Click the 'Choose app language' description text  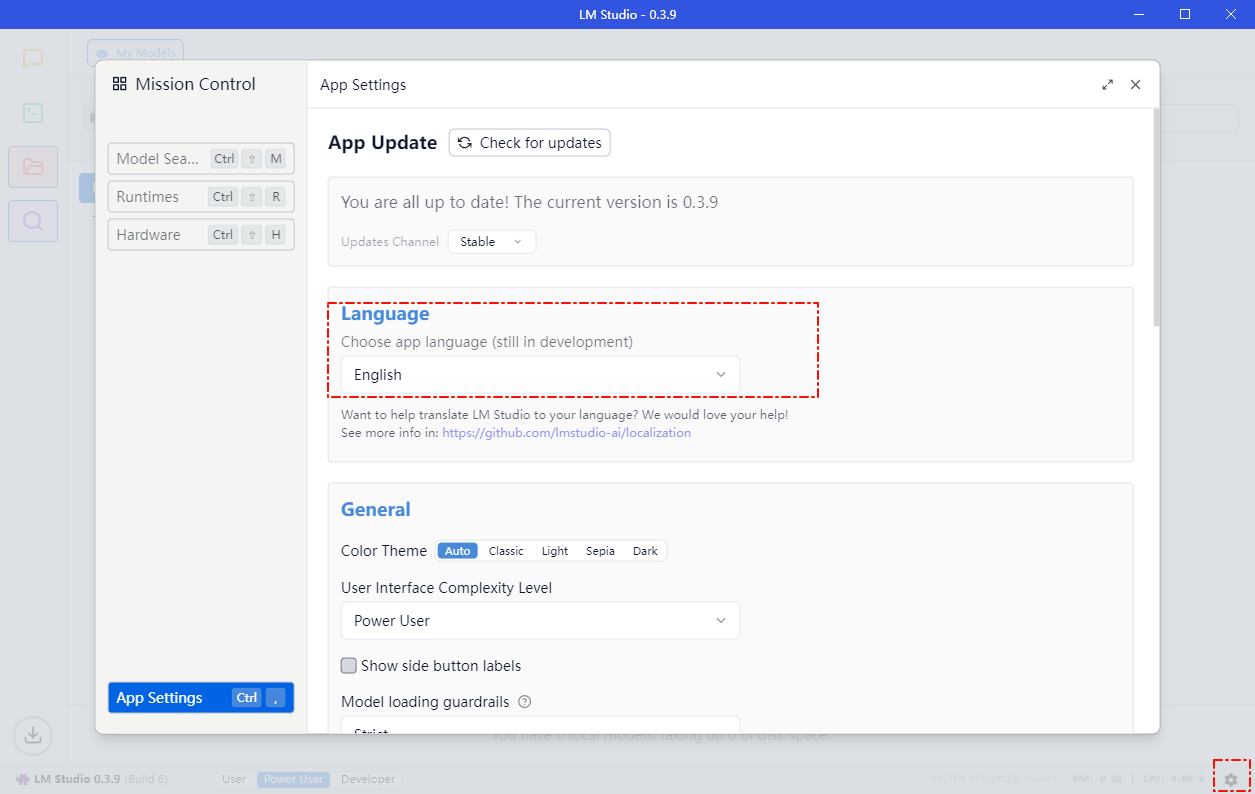487,342
